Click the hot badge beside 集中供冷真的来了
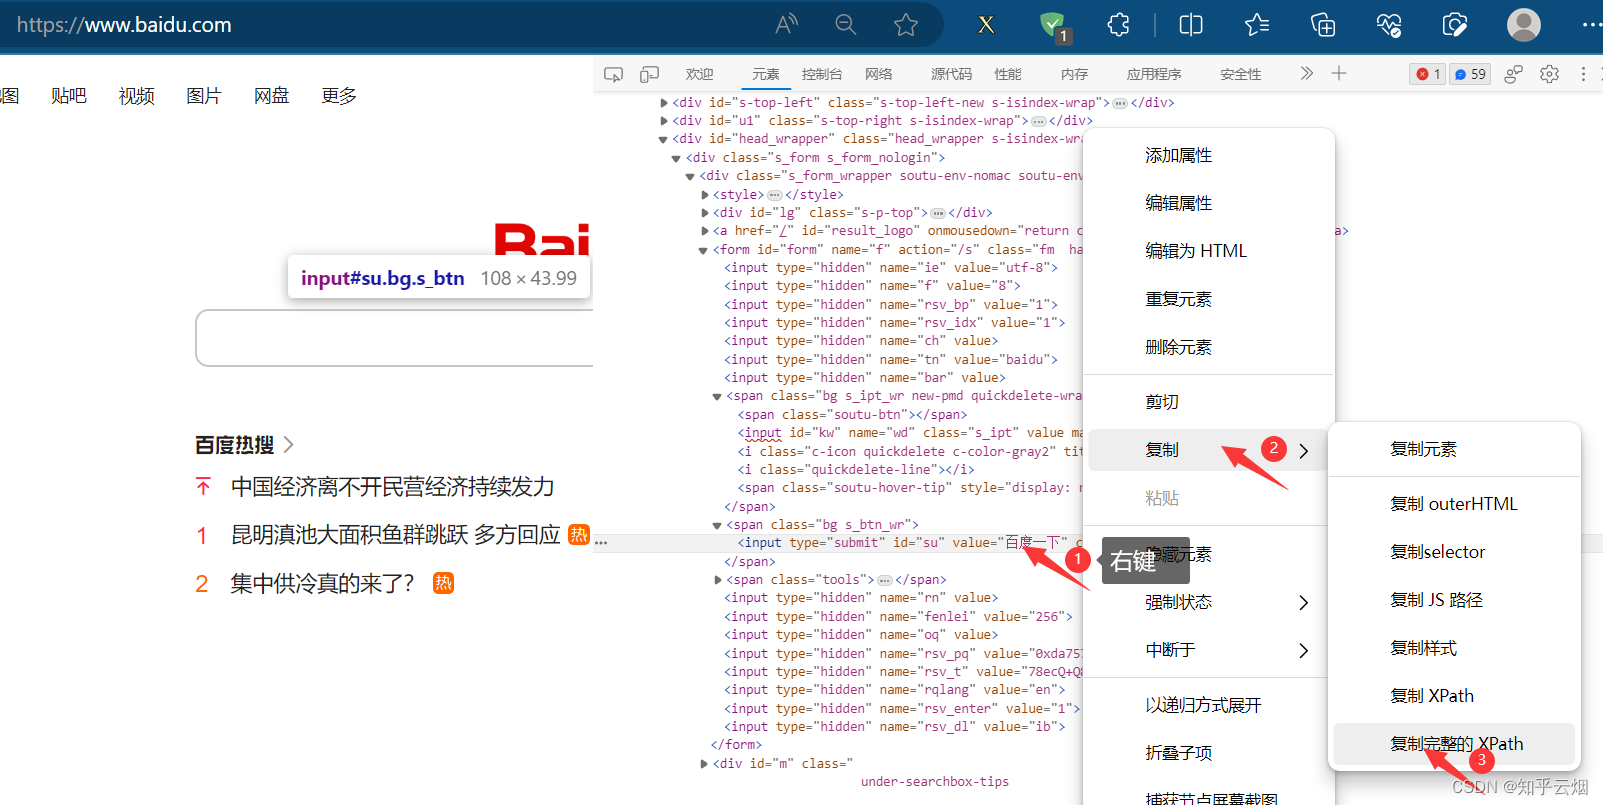1603x805 pixels. coord(443,583)
